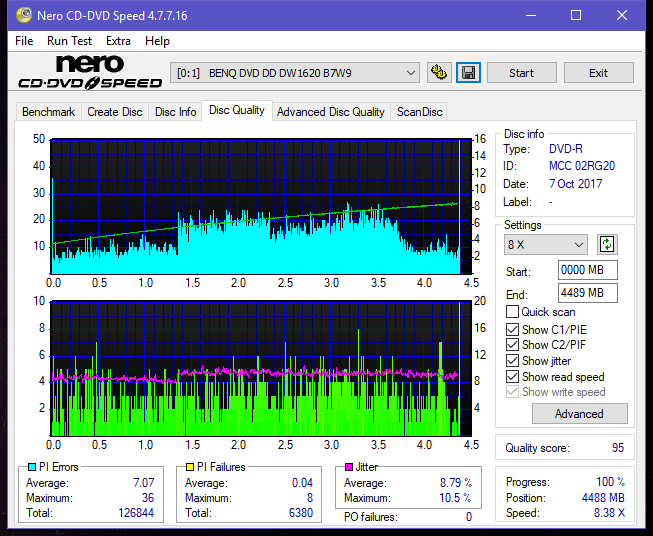Click the save floppy disk icon
This screenshot has height=536, width=653.
pyautogui.click(x=469, y=73)
